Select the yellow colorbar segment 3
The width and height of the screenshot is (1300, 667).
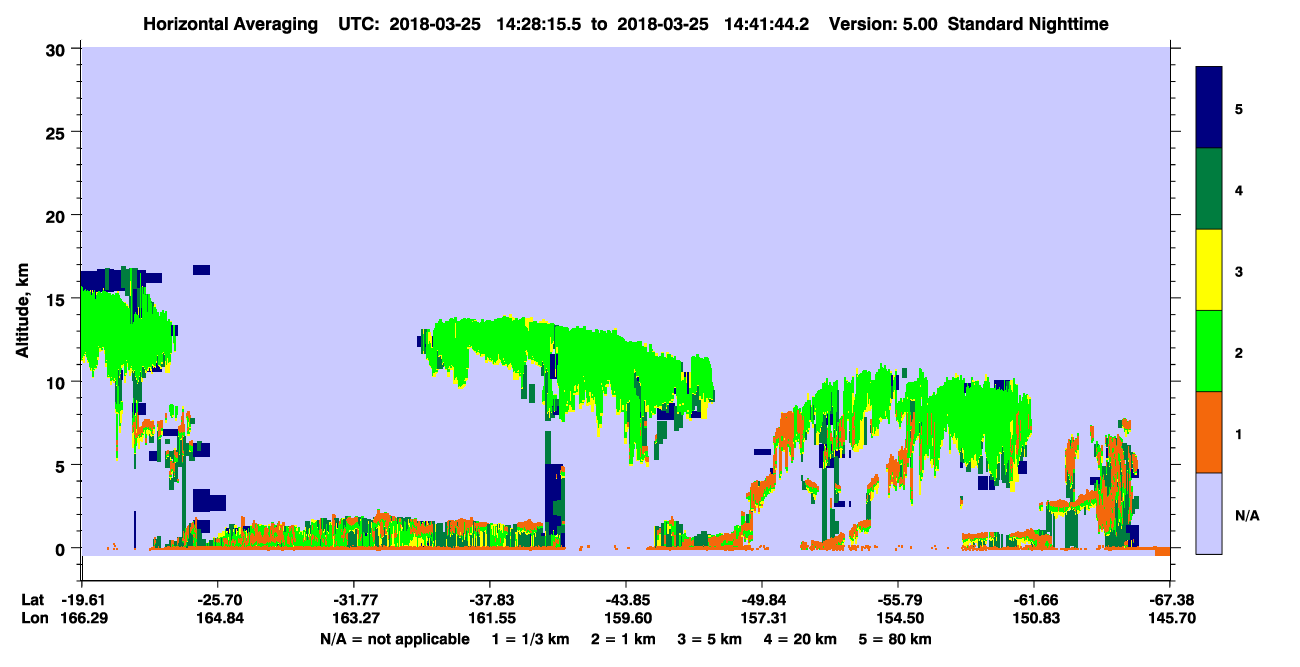click(x=1209, y=270)
